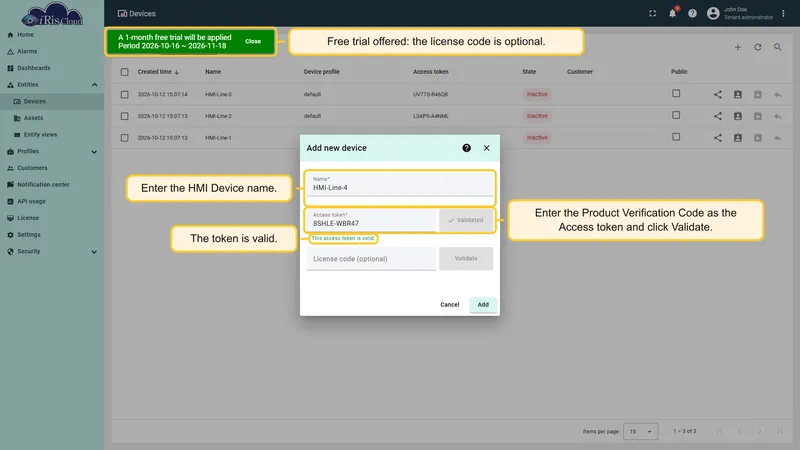Open John Doe user avatar icon
The height and width of the screenshot is (450, 800).
[713, 14]
